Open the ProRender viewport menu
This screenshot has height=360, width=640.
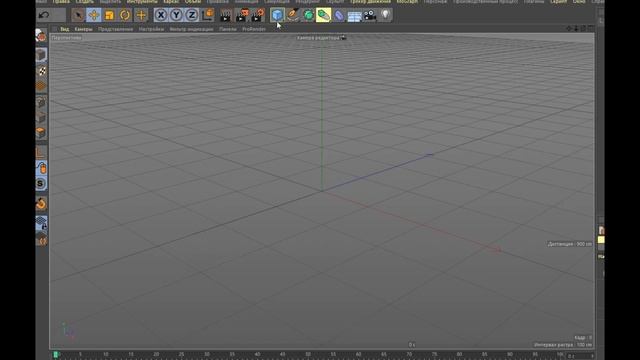pyautogui.click(x=254, y=29)
